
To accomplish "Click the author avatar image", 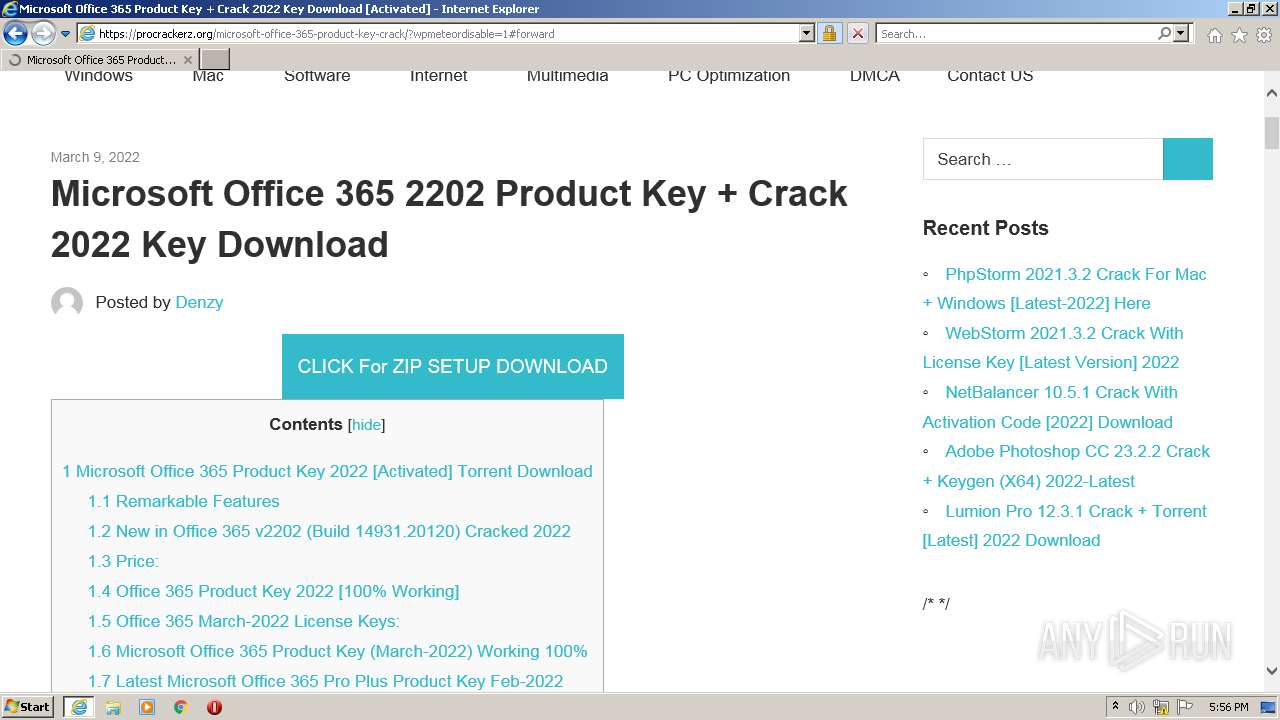I will (67, 302).
